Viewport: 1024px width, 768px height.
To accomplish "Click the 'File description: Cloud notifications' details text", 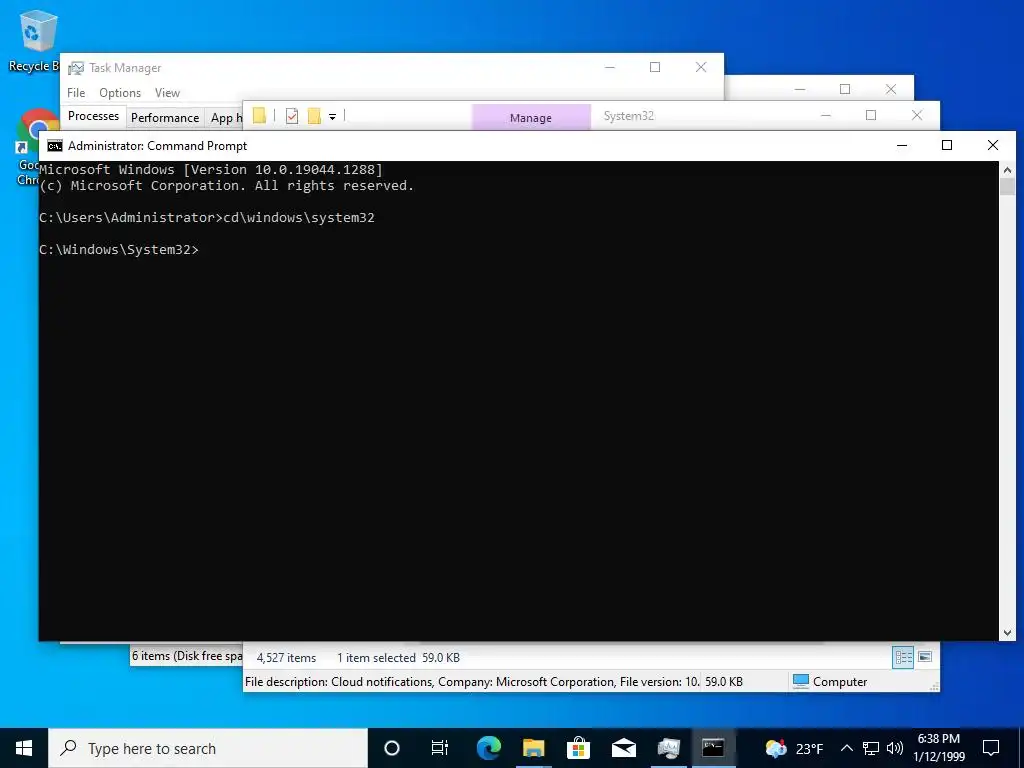I will pyautogui.click(x=472, y=682).
